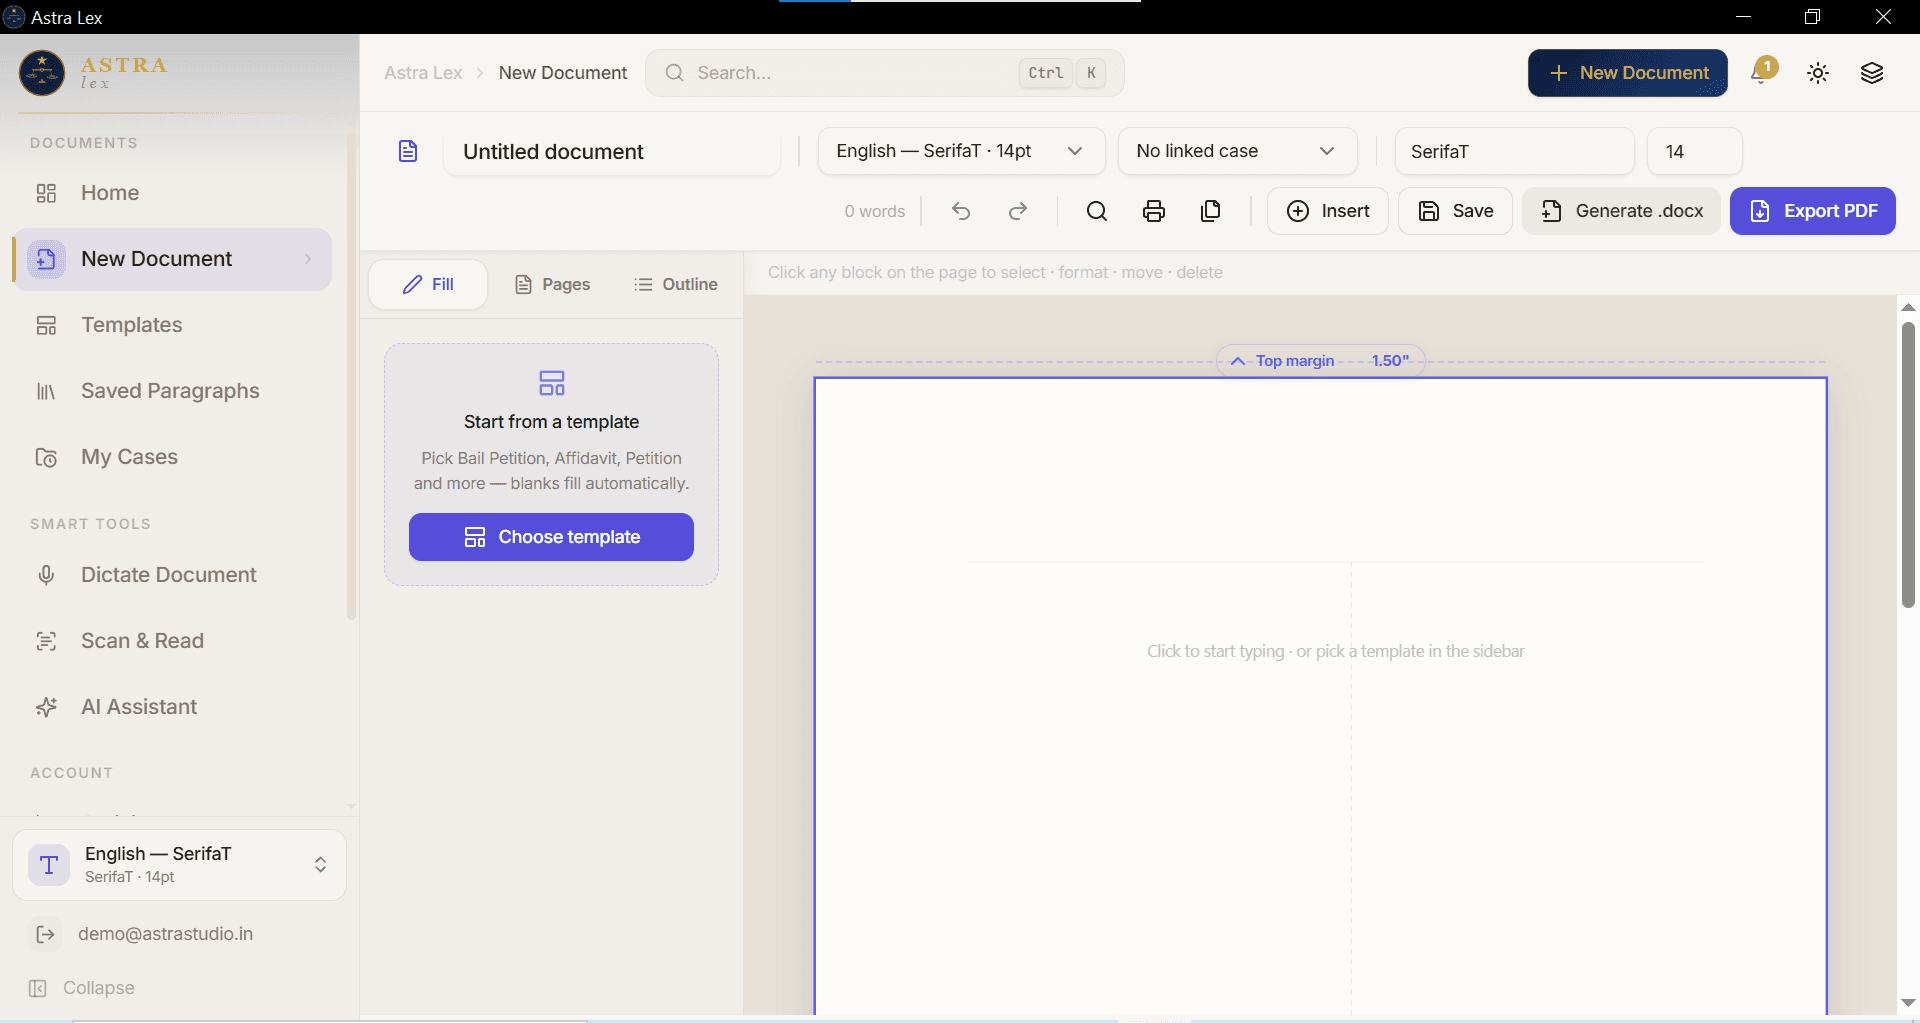
Task: Click Choose template button
Action: click(551, 537)
